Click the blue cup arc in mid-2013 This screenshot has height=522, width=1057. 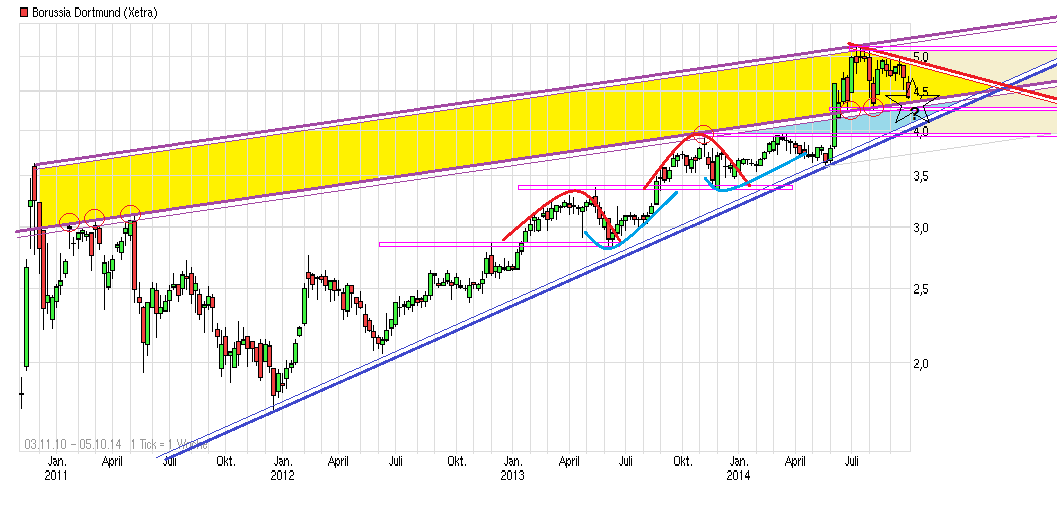604,242
